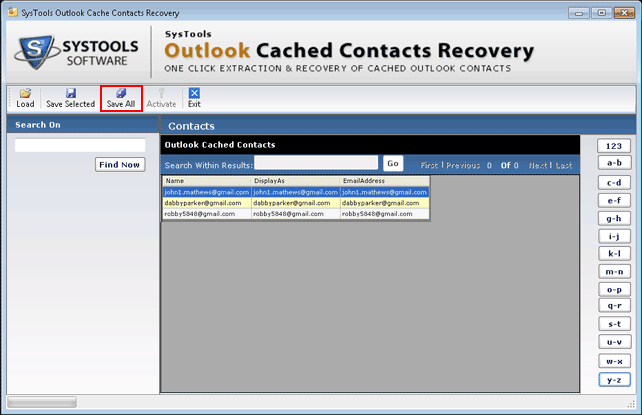The height and width of the screenshot is (415, 642).
Task: Go to the Previous results page
Action: point(463,165)
